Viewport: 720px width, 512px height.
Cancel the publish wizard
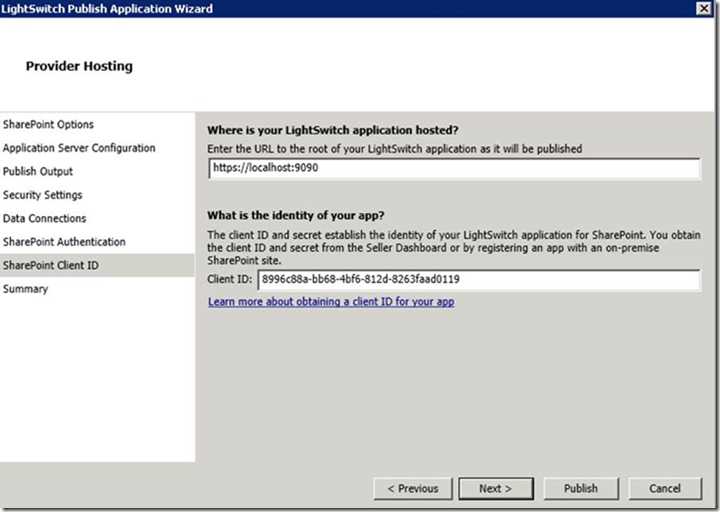click(665, 489)
